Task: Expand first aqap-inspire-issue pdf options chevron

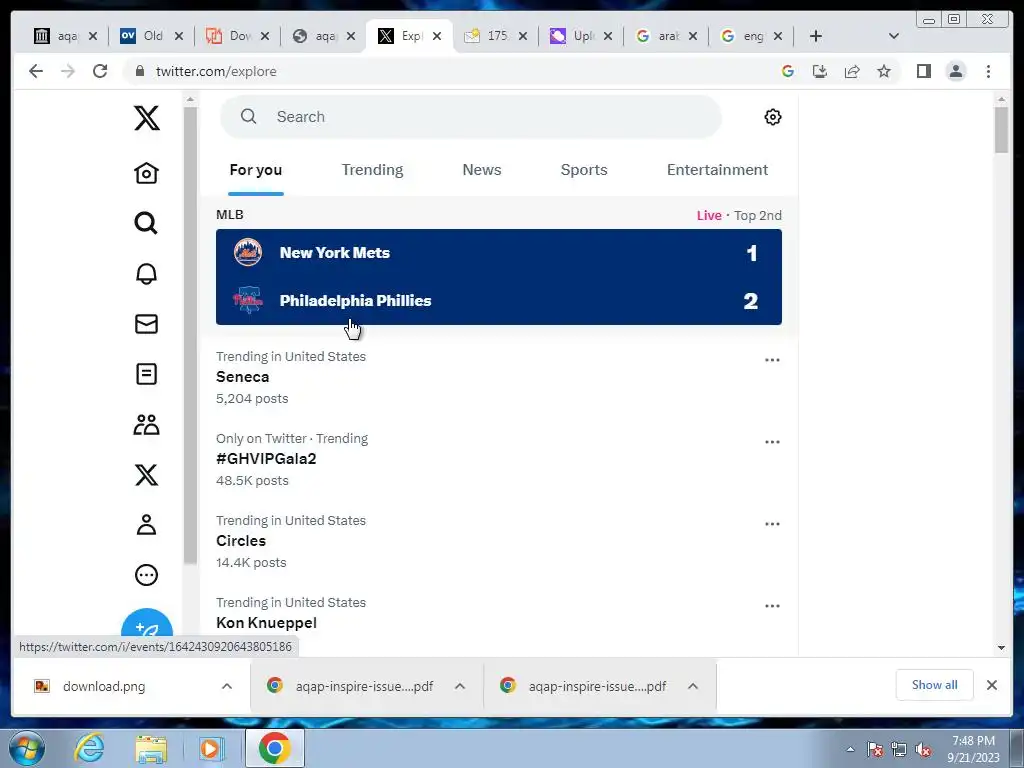Action: tap(460, 686)
